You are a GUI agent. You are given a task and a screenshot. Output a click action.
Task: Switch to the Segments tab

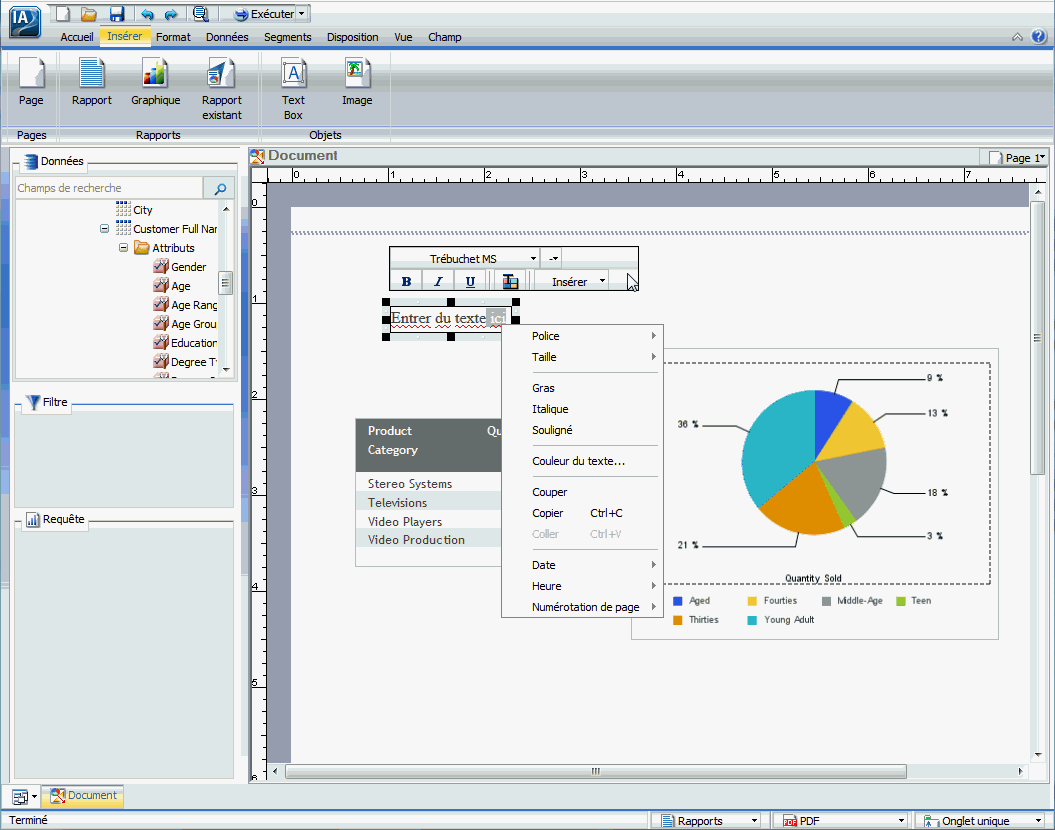(x=287, y=37)
